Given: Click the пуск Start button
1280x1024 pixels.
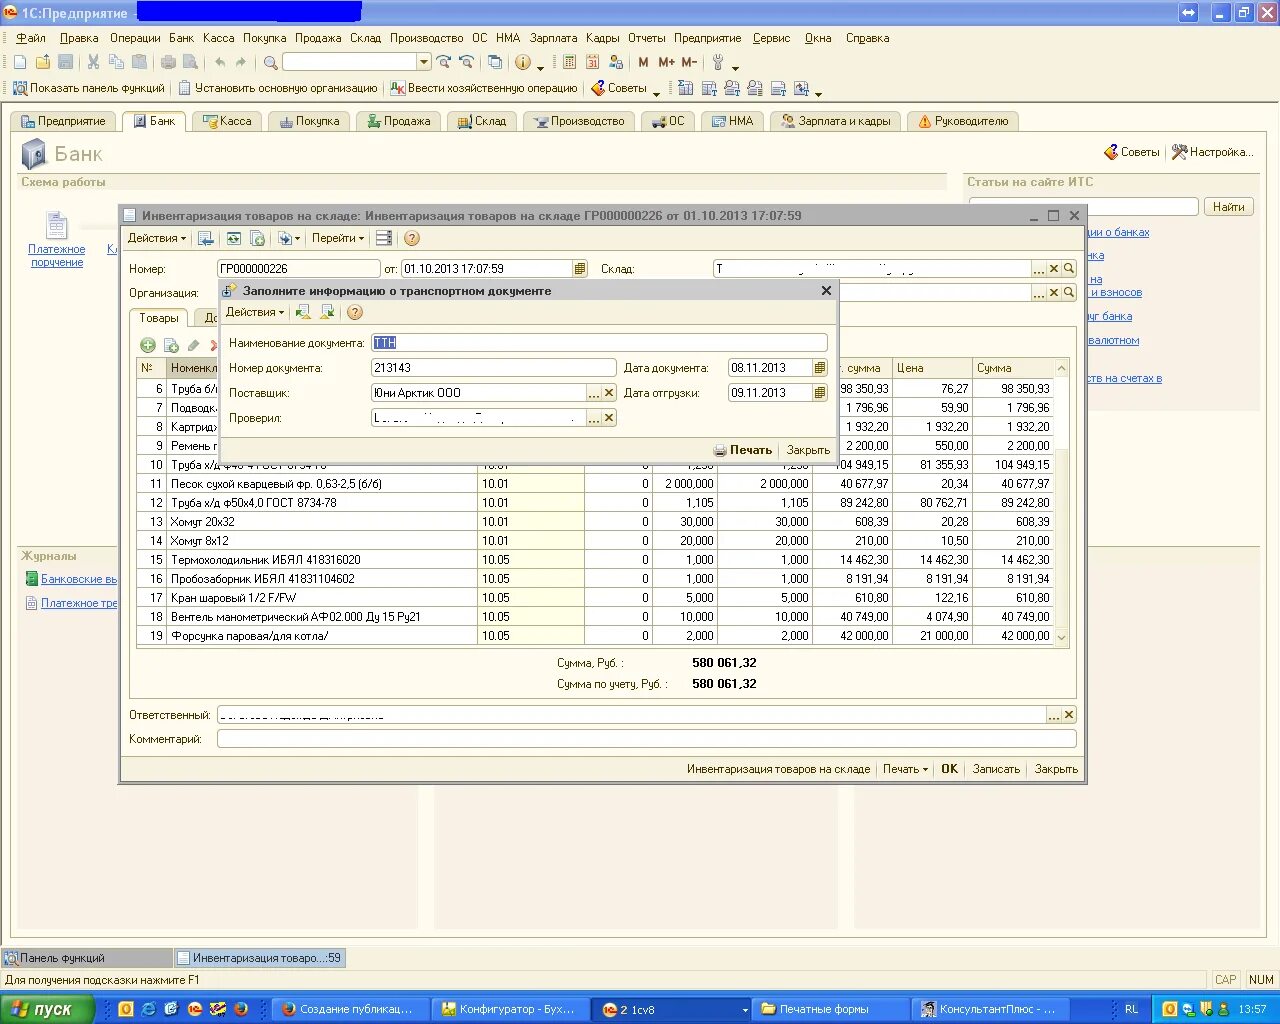Looking at the screenshot, I should pos(47,1009).
